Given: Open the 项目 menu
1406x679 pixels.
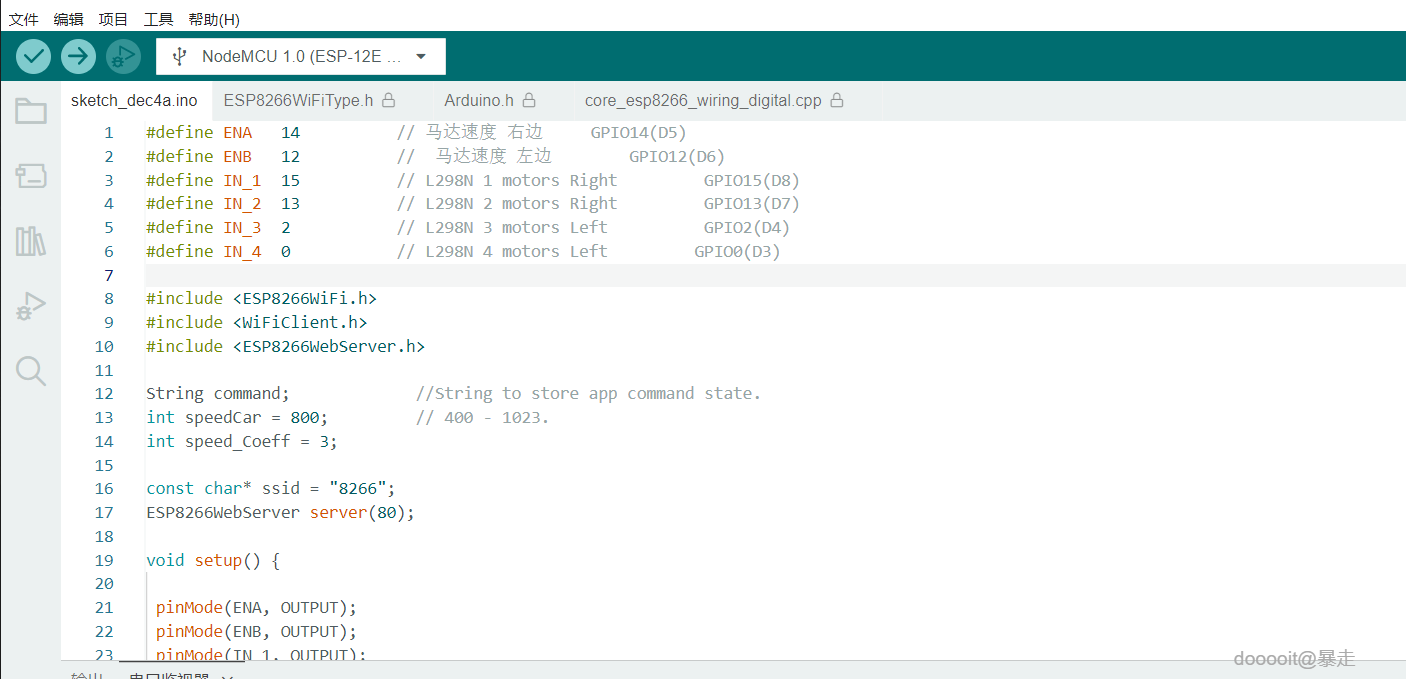Looking at the screenshot, I should coord(114,19).
